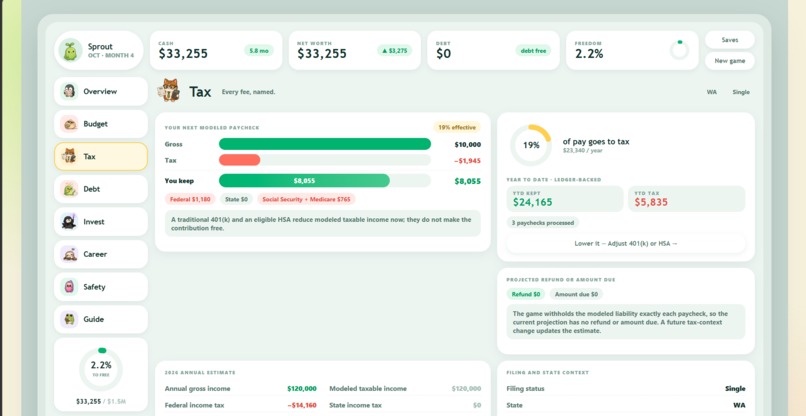This screenshot has height=416, width=806.
Task: Click Lower it — Adjust 401(k) or HSA
Action: 626,243
